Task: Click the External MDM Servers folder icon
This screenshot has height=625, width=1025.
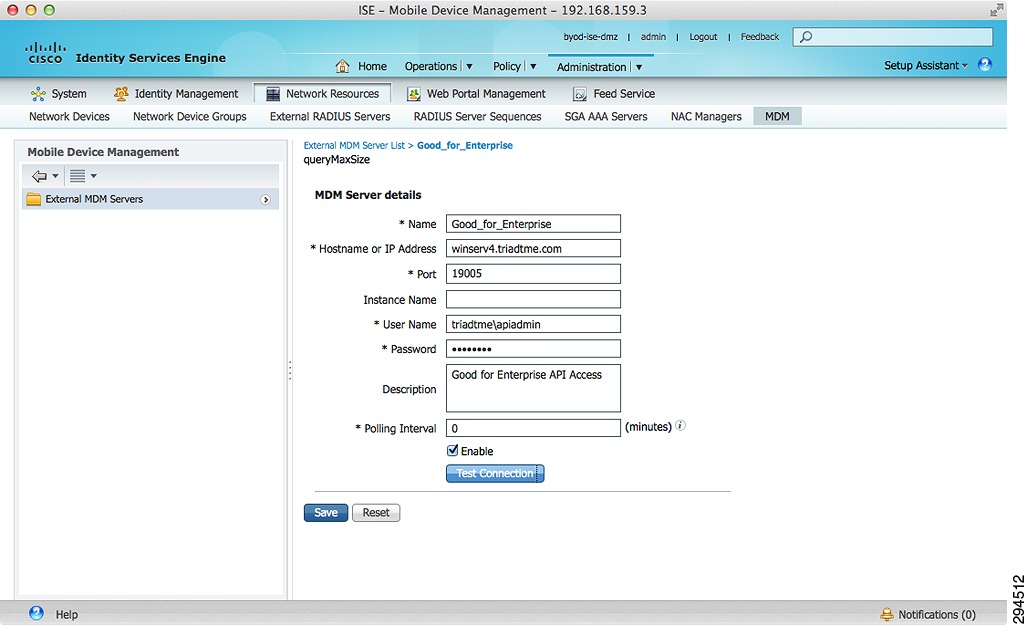Action: coord(33,199)
